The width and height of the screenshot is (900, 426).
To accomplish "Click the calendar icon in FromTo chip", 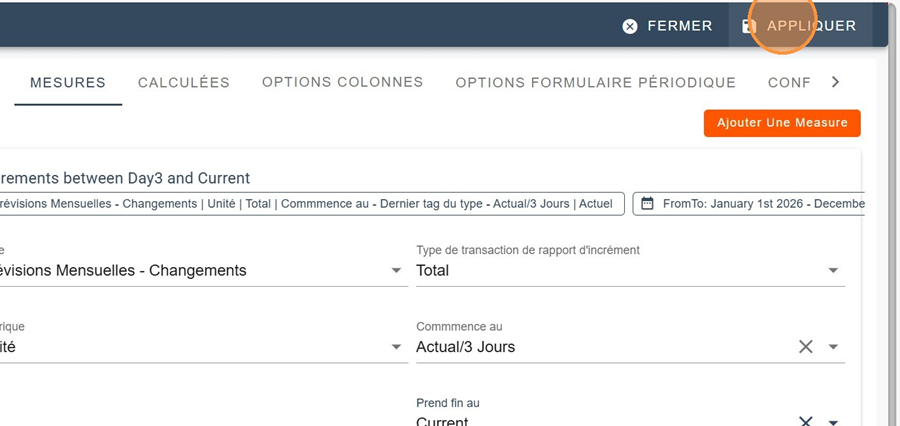I will click(647, 204).
